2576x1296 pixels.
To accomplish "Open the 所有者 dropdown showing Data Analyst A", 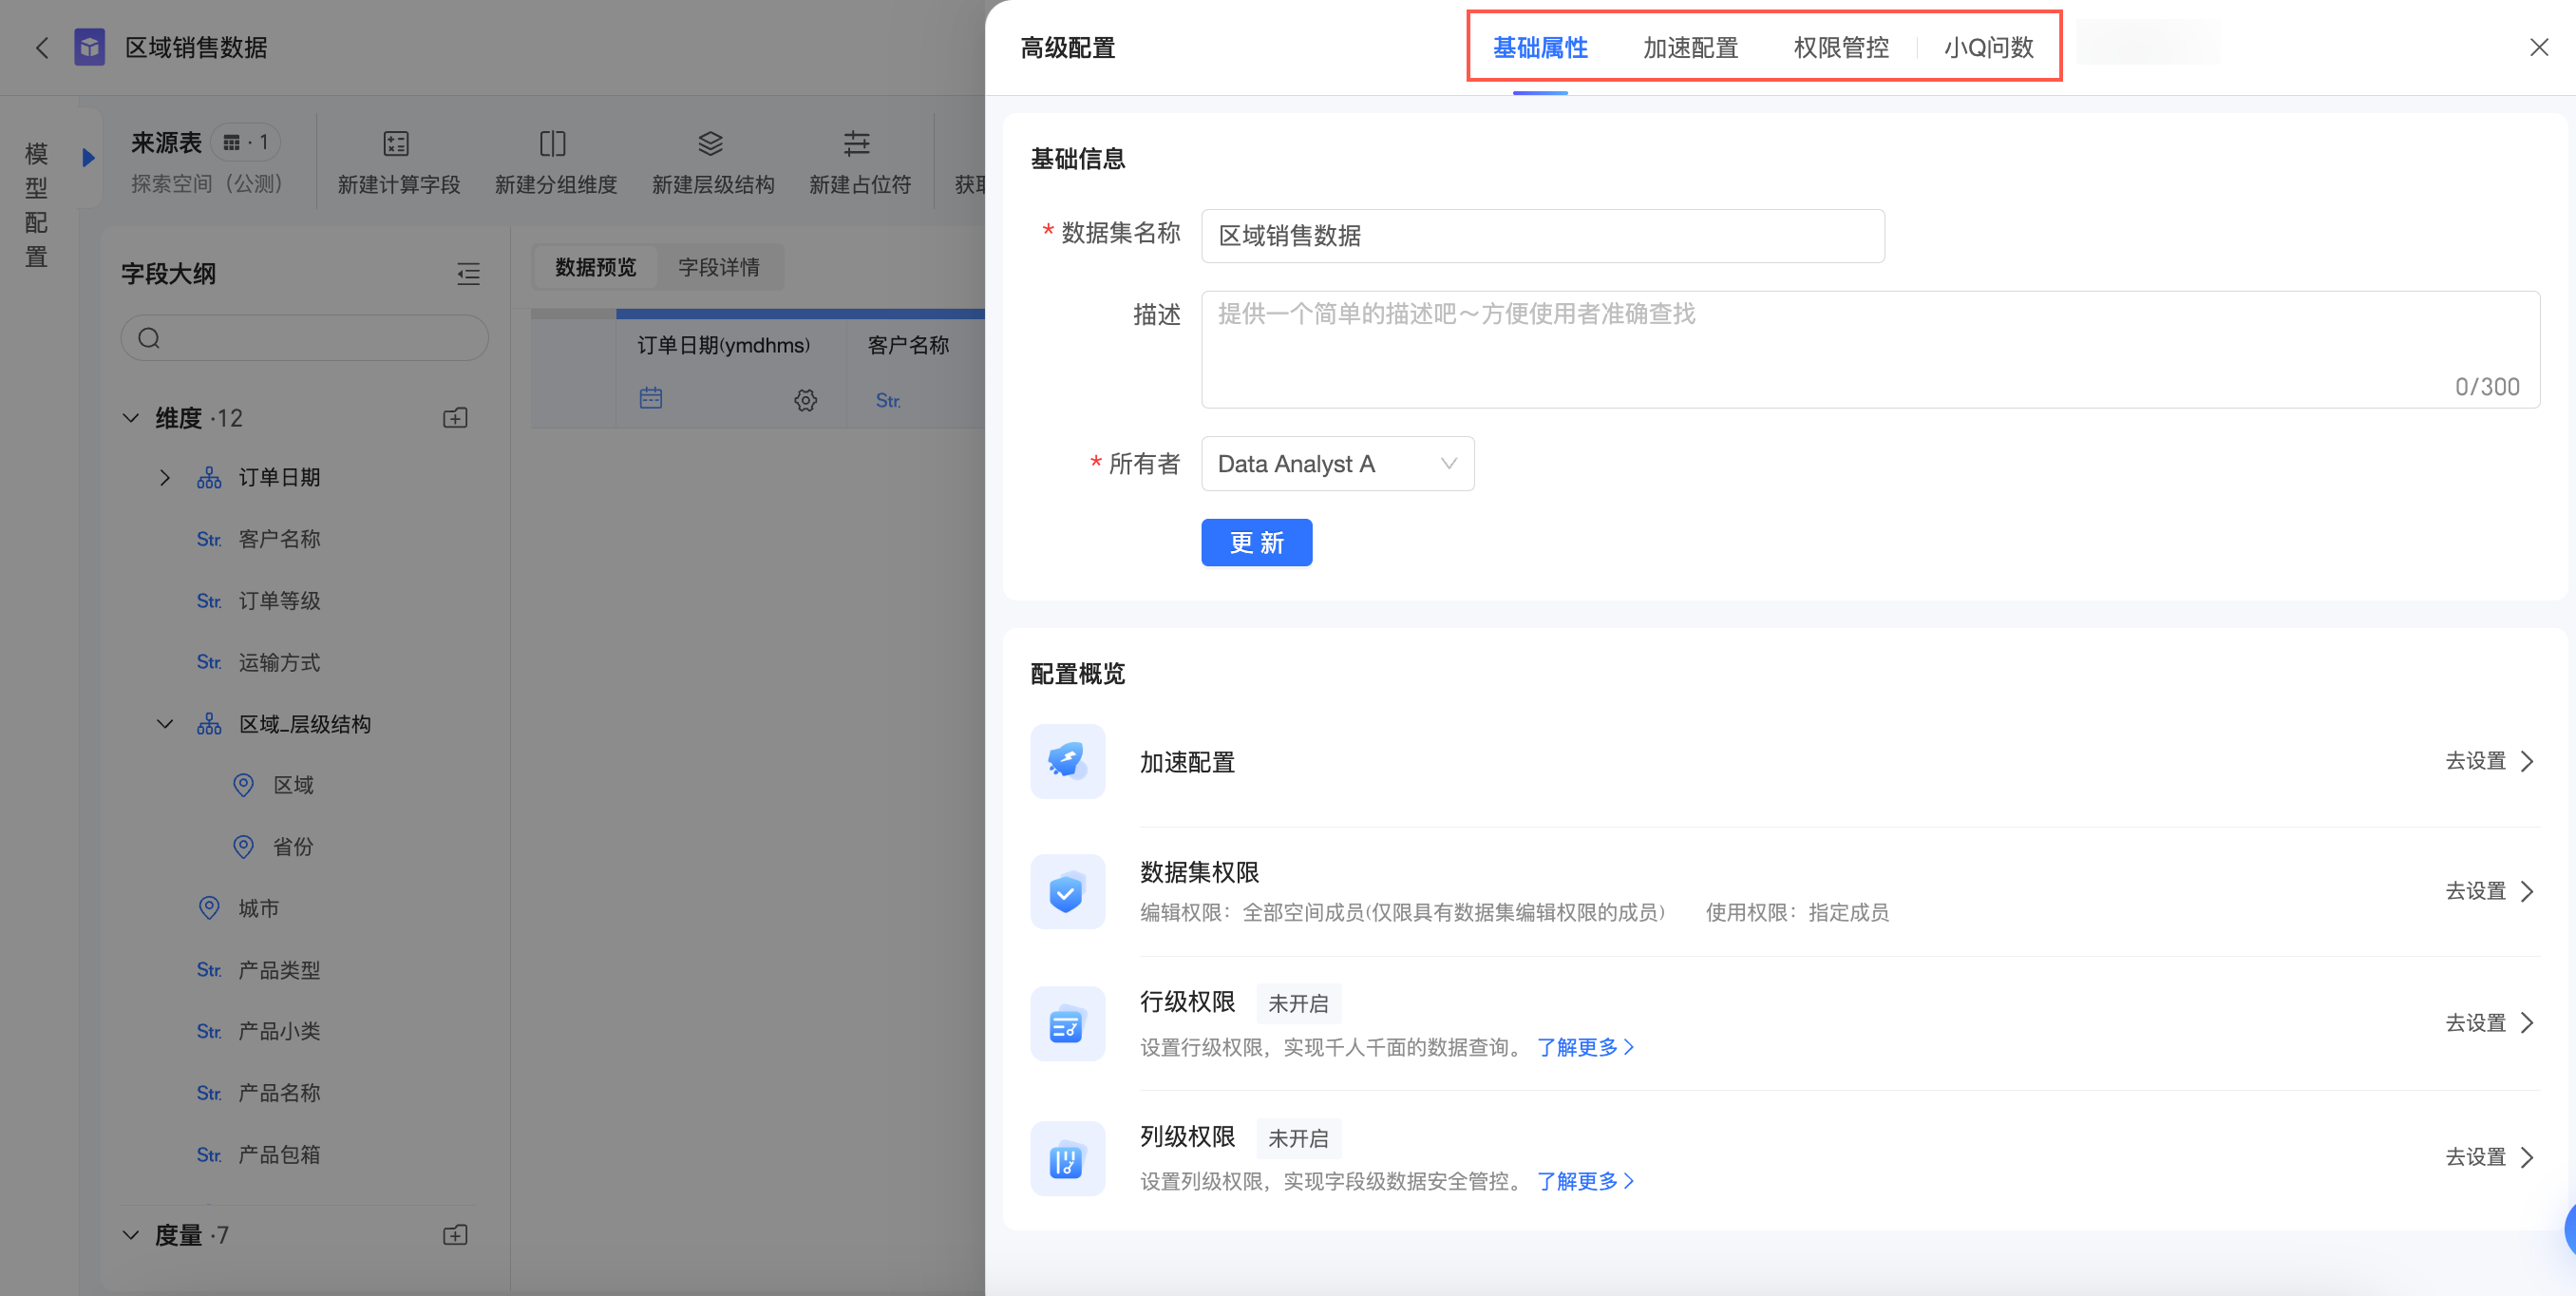I will 1337,463.
